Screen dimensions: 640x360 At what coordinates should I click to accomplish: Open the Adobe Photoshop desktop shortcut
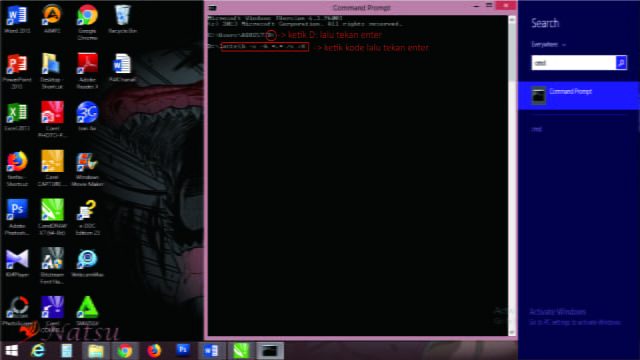17,217
